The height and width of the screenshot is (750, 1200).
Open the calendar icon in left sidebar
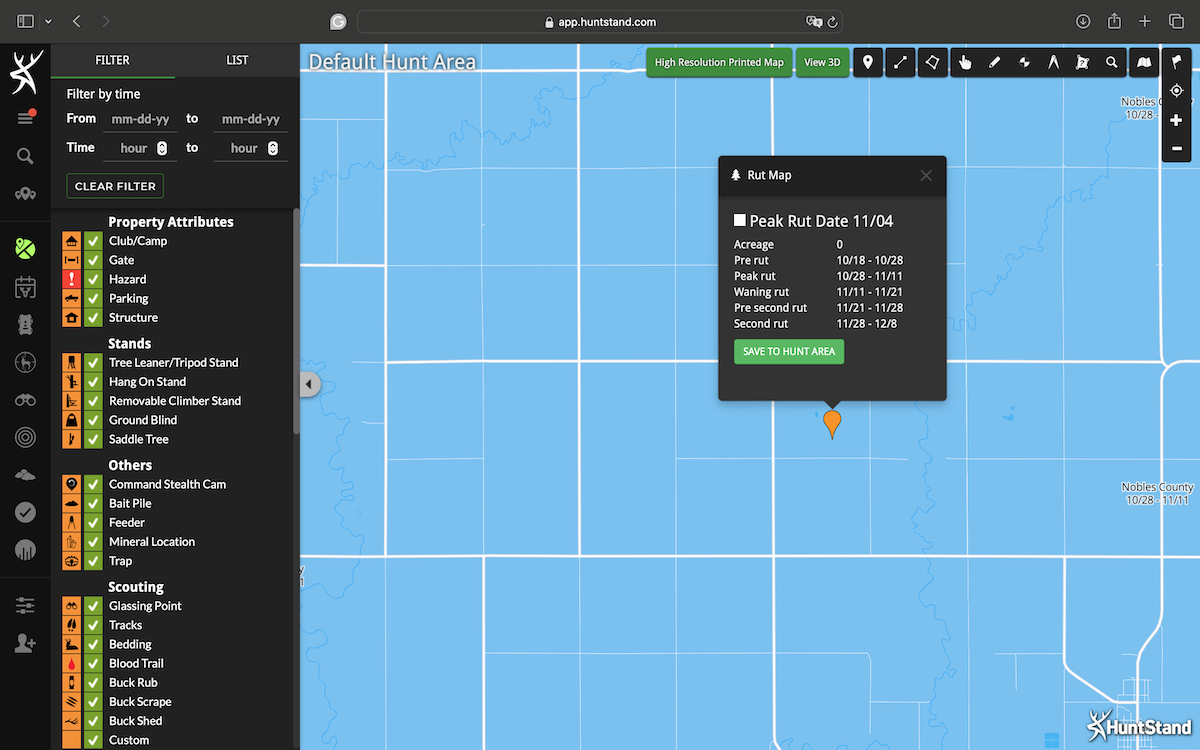point(25,288)
